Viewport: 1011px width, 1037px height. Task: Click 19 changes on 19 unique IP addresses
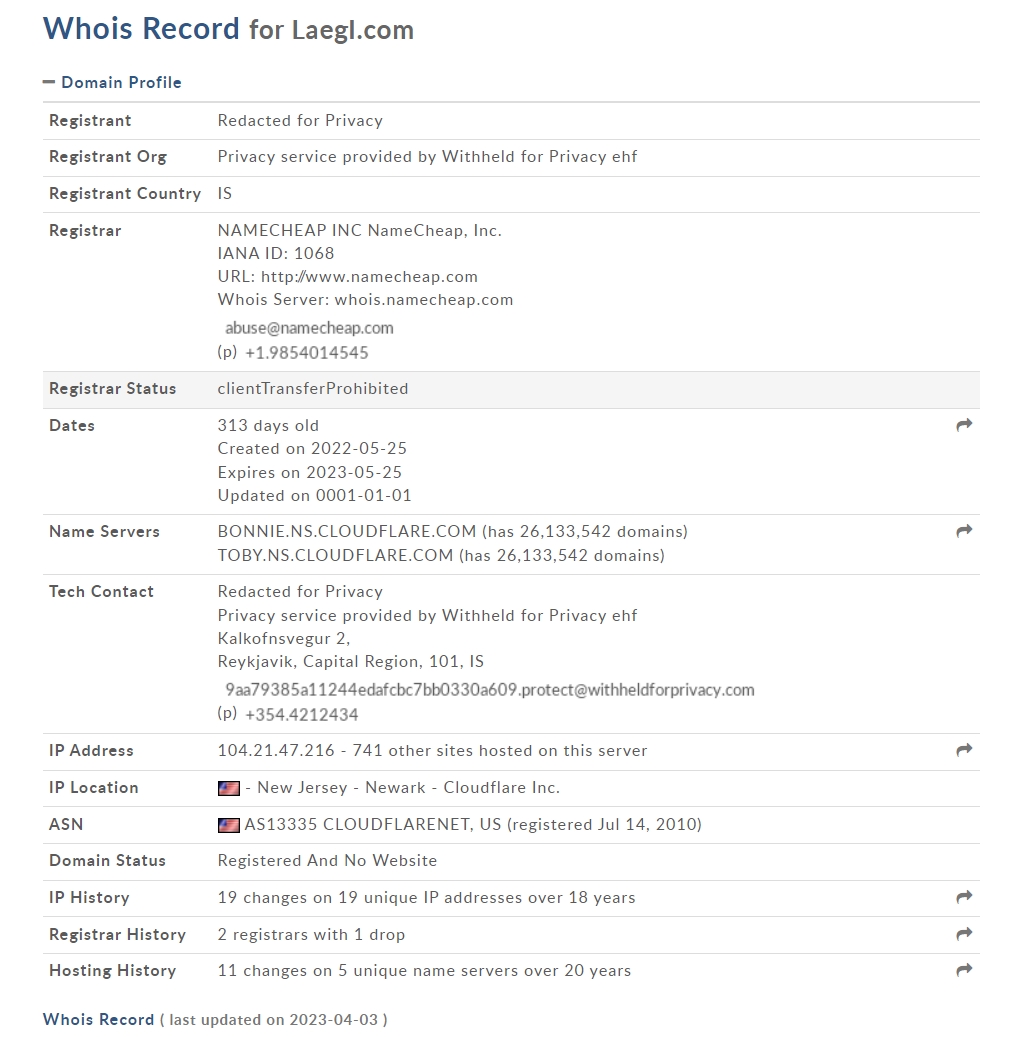click(426, 897)
